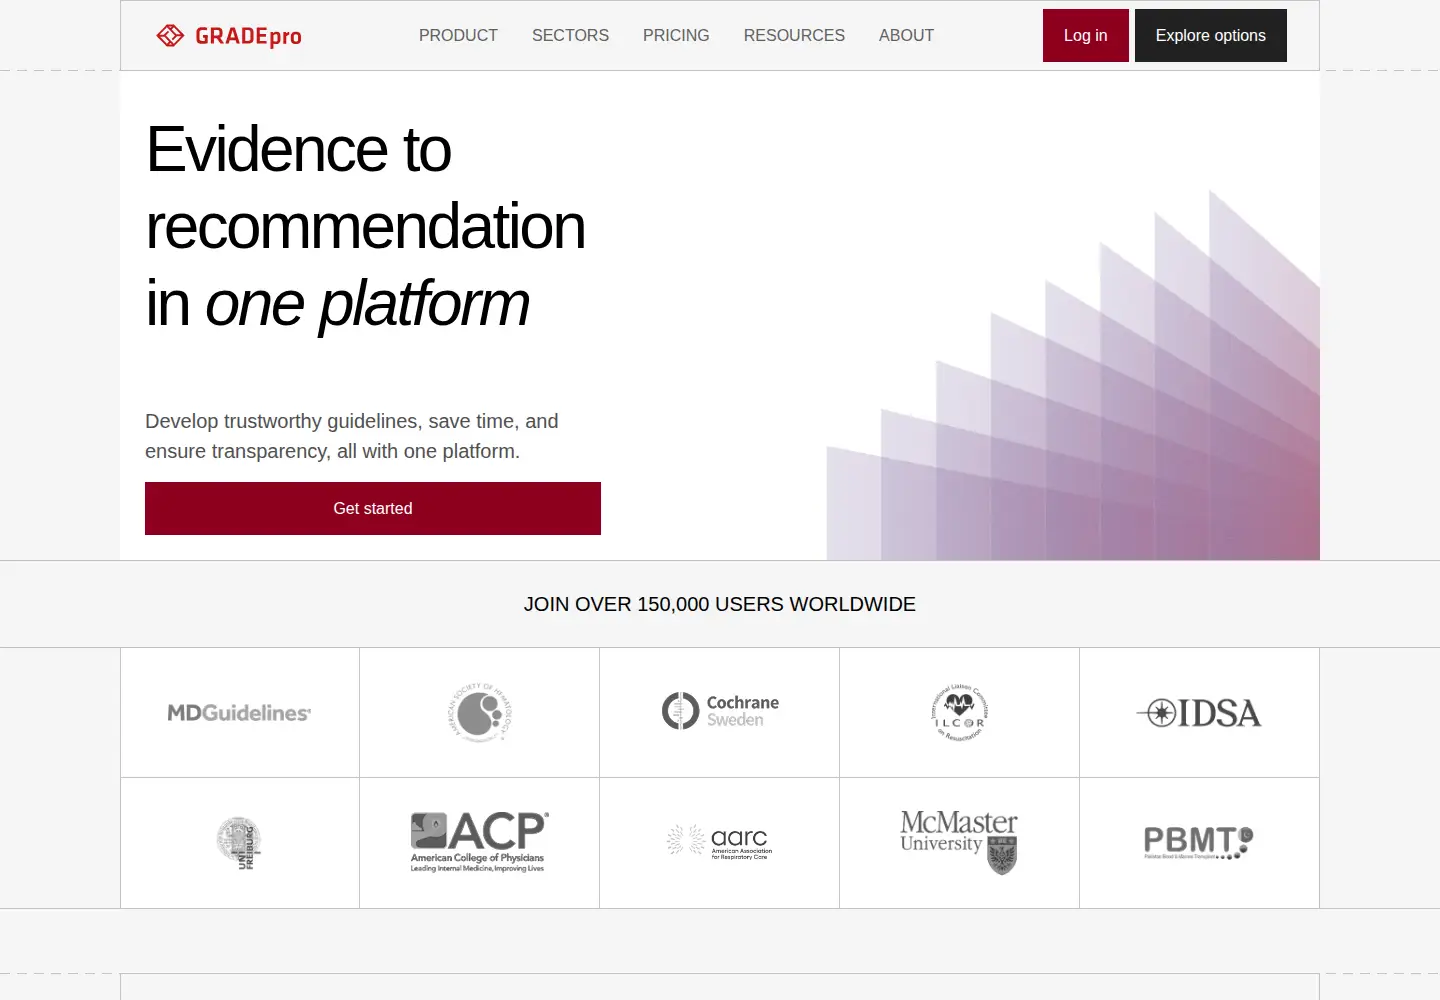
Task: Open the SECTORS menu
Action: (x=570, y=35)
